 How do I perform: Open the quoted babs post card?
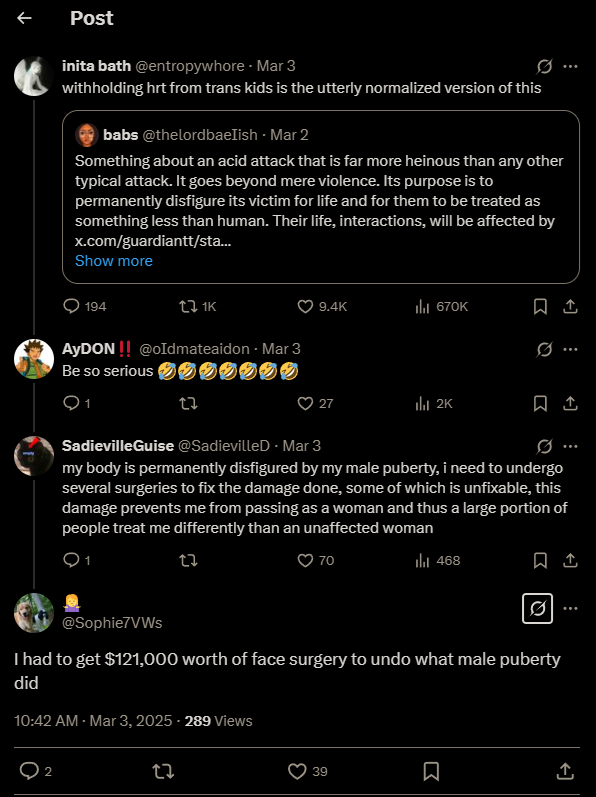pyautogui.click(x=321, y=197)
